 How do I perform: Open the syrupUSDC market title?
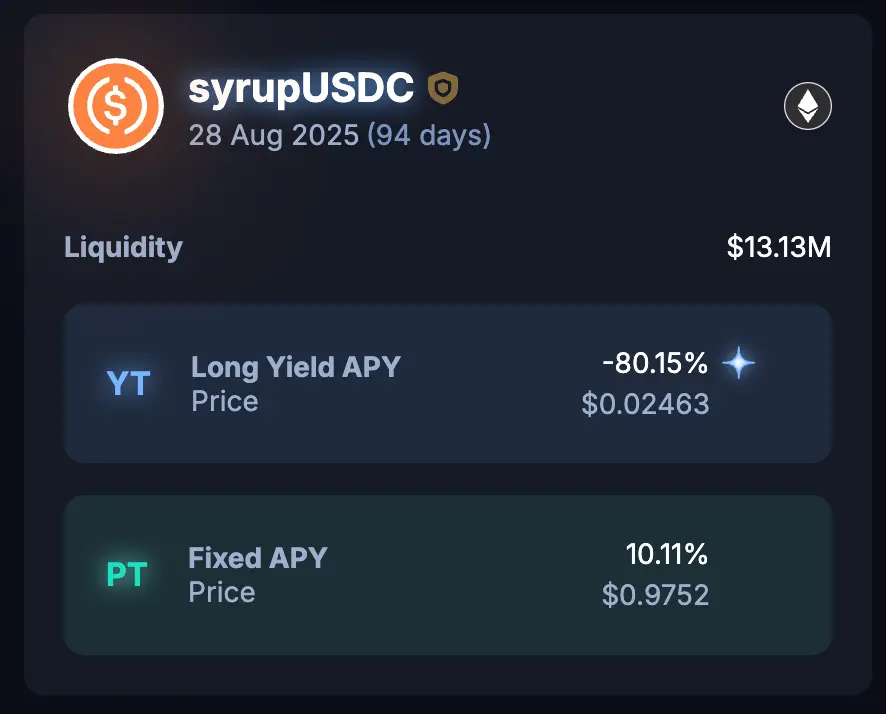301,89
